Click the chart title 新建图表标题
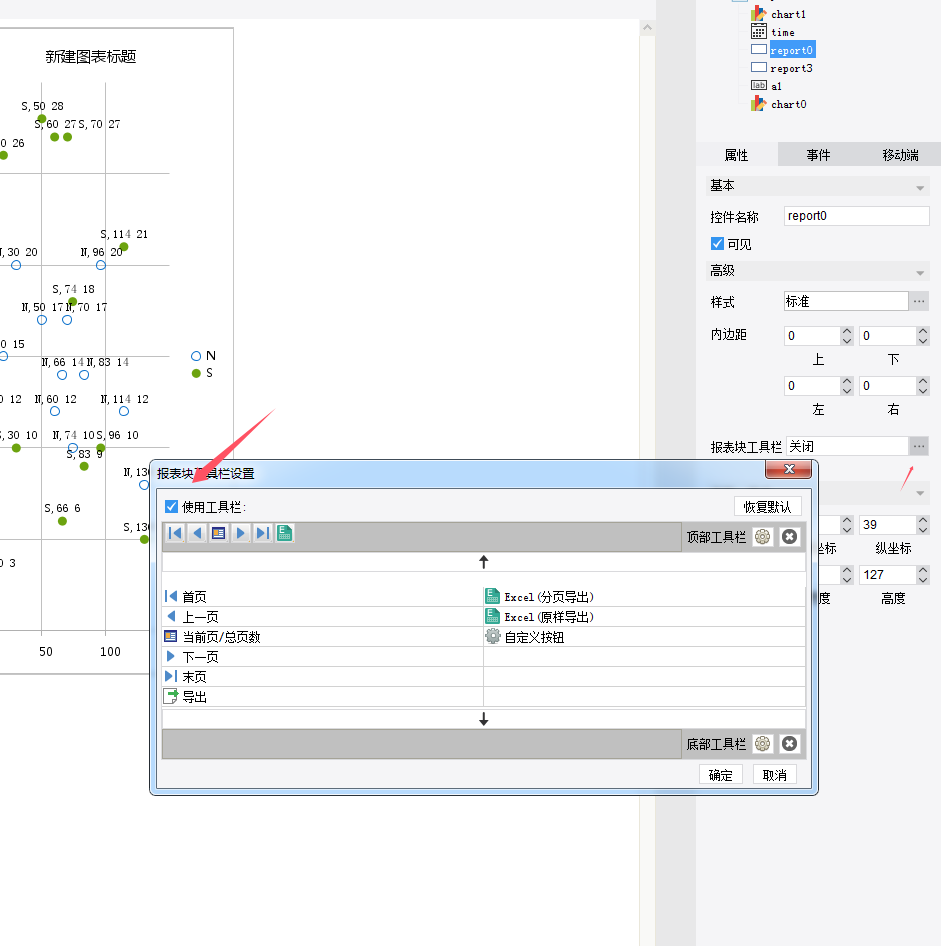The height and width of the screenshot is (946, 941). point(90,57)
